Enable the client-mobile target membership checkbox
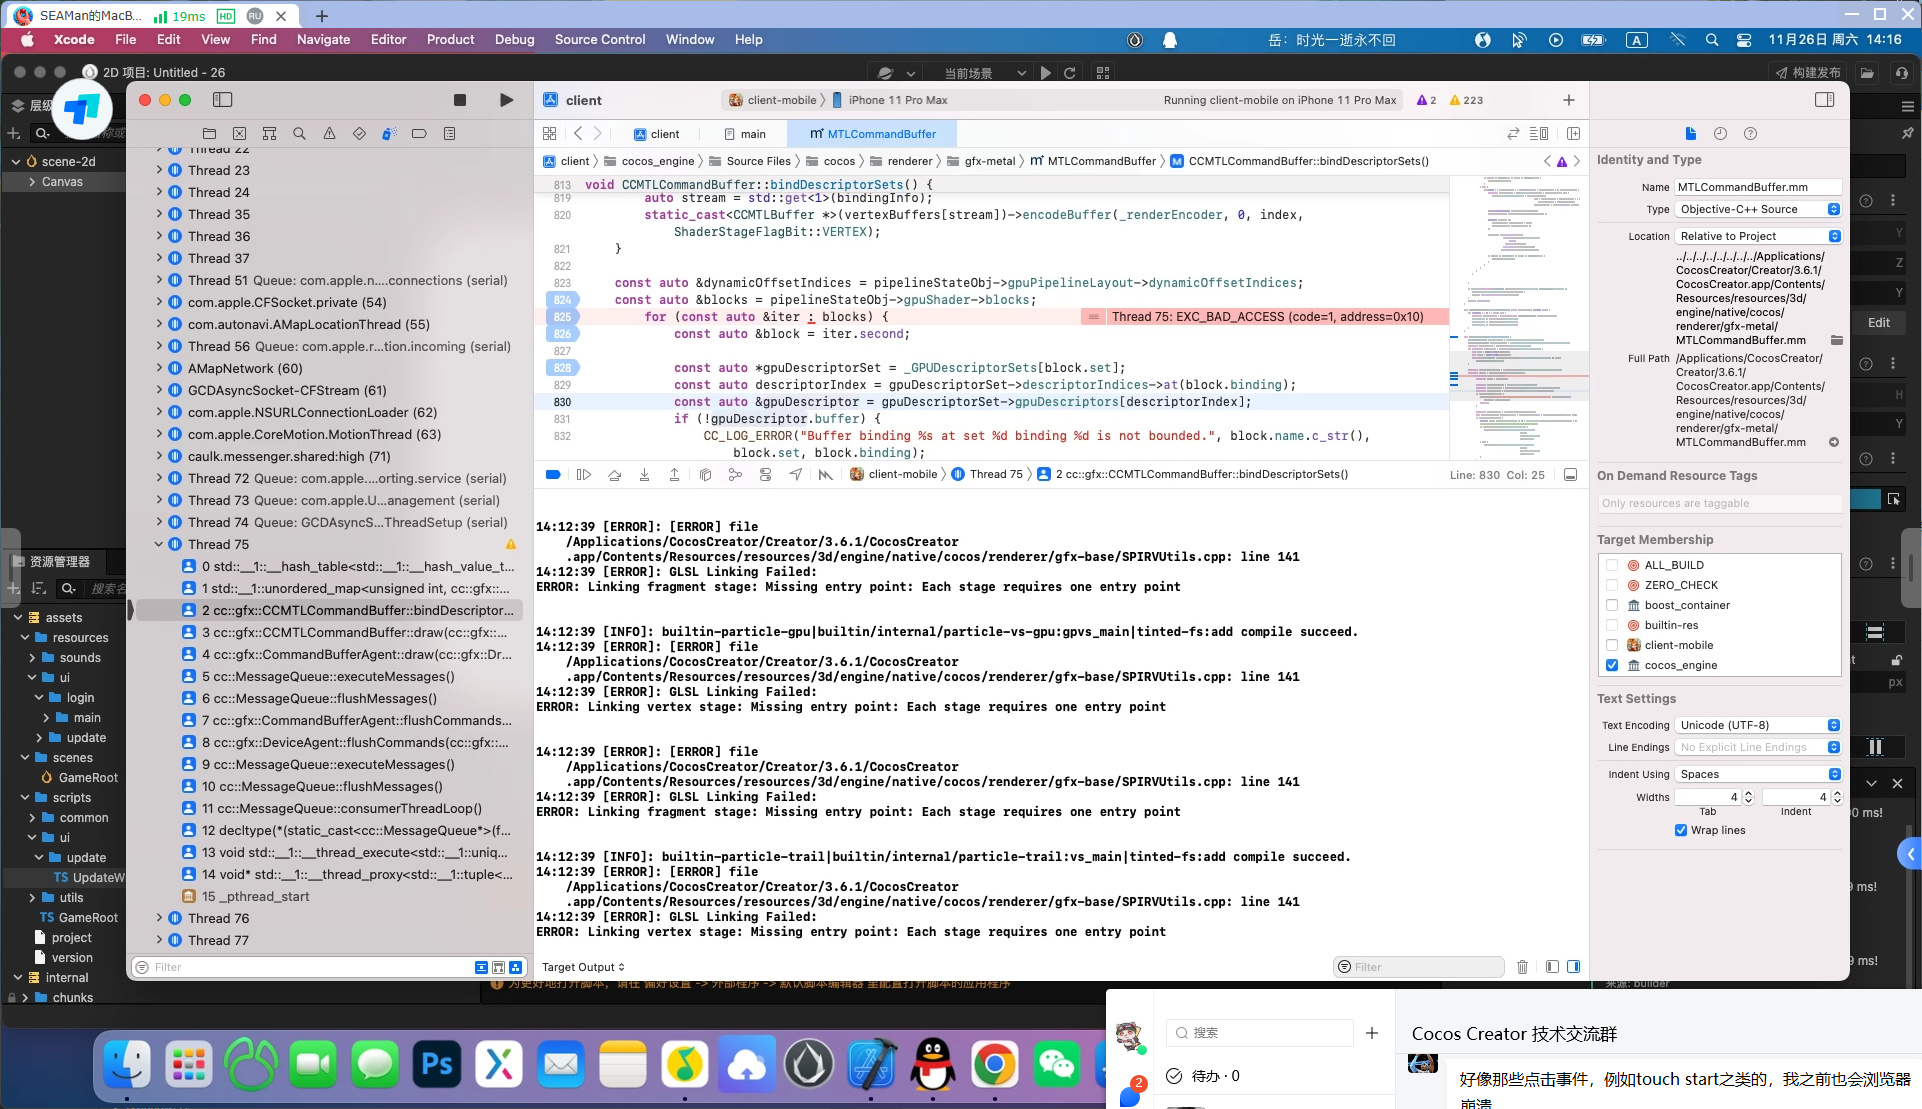This screenshot has width=1922, height=1109. 1612,645
